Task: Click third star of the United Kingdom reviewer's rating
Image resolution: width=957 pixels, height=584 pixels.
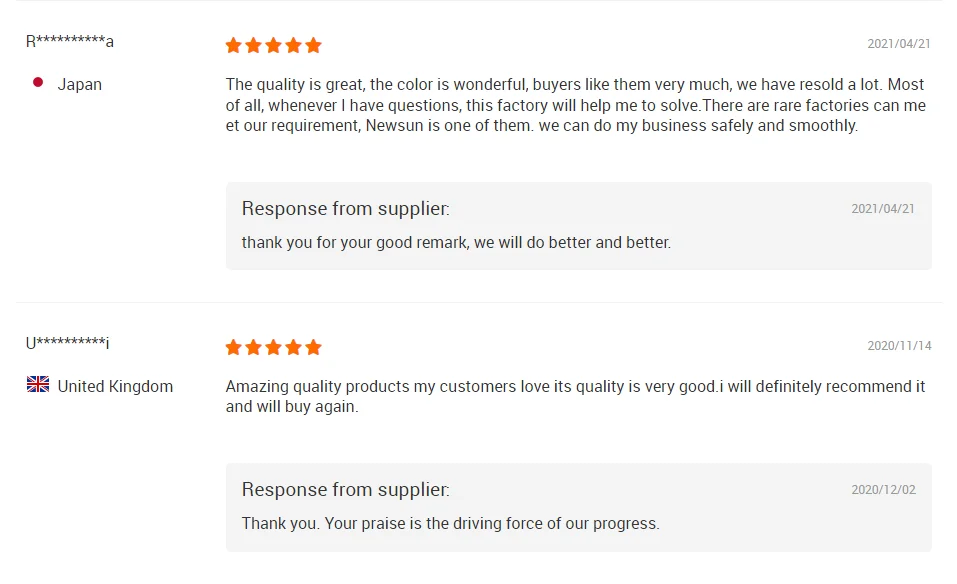Action: pyautogui.click(x=274, y=347)
